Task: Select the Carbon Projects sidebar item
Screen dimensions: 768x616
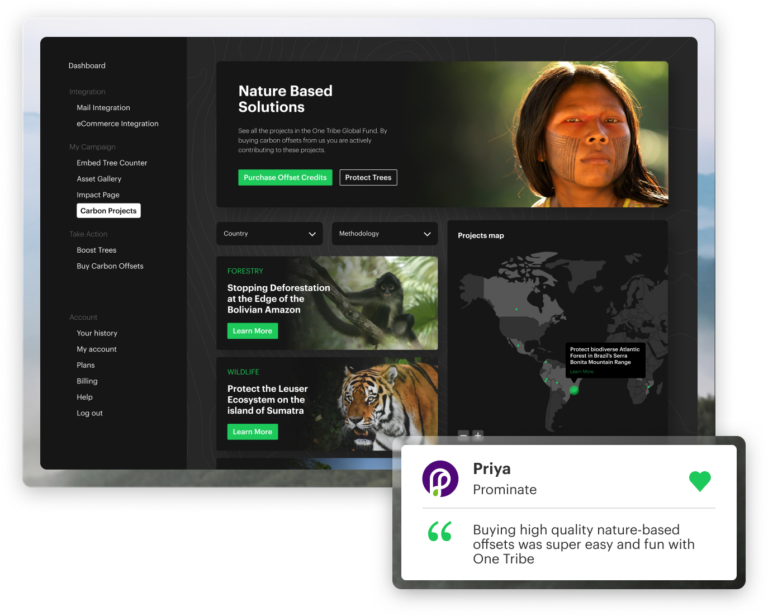Action: pyautogui.click(x=108, y=211)
